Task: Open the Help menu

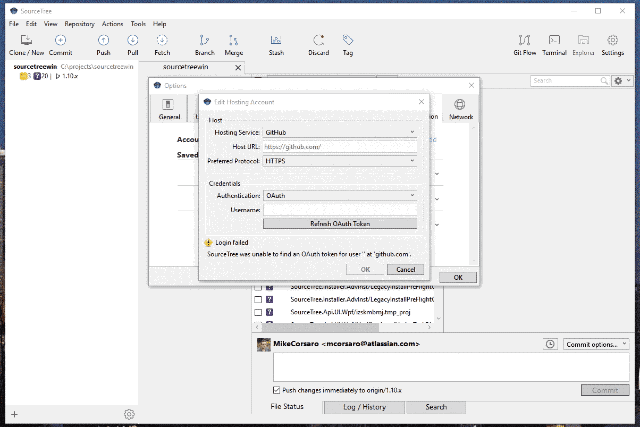Action: pos(159,24)
